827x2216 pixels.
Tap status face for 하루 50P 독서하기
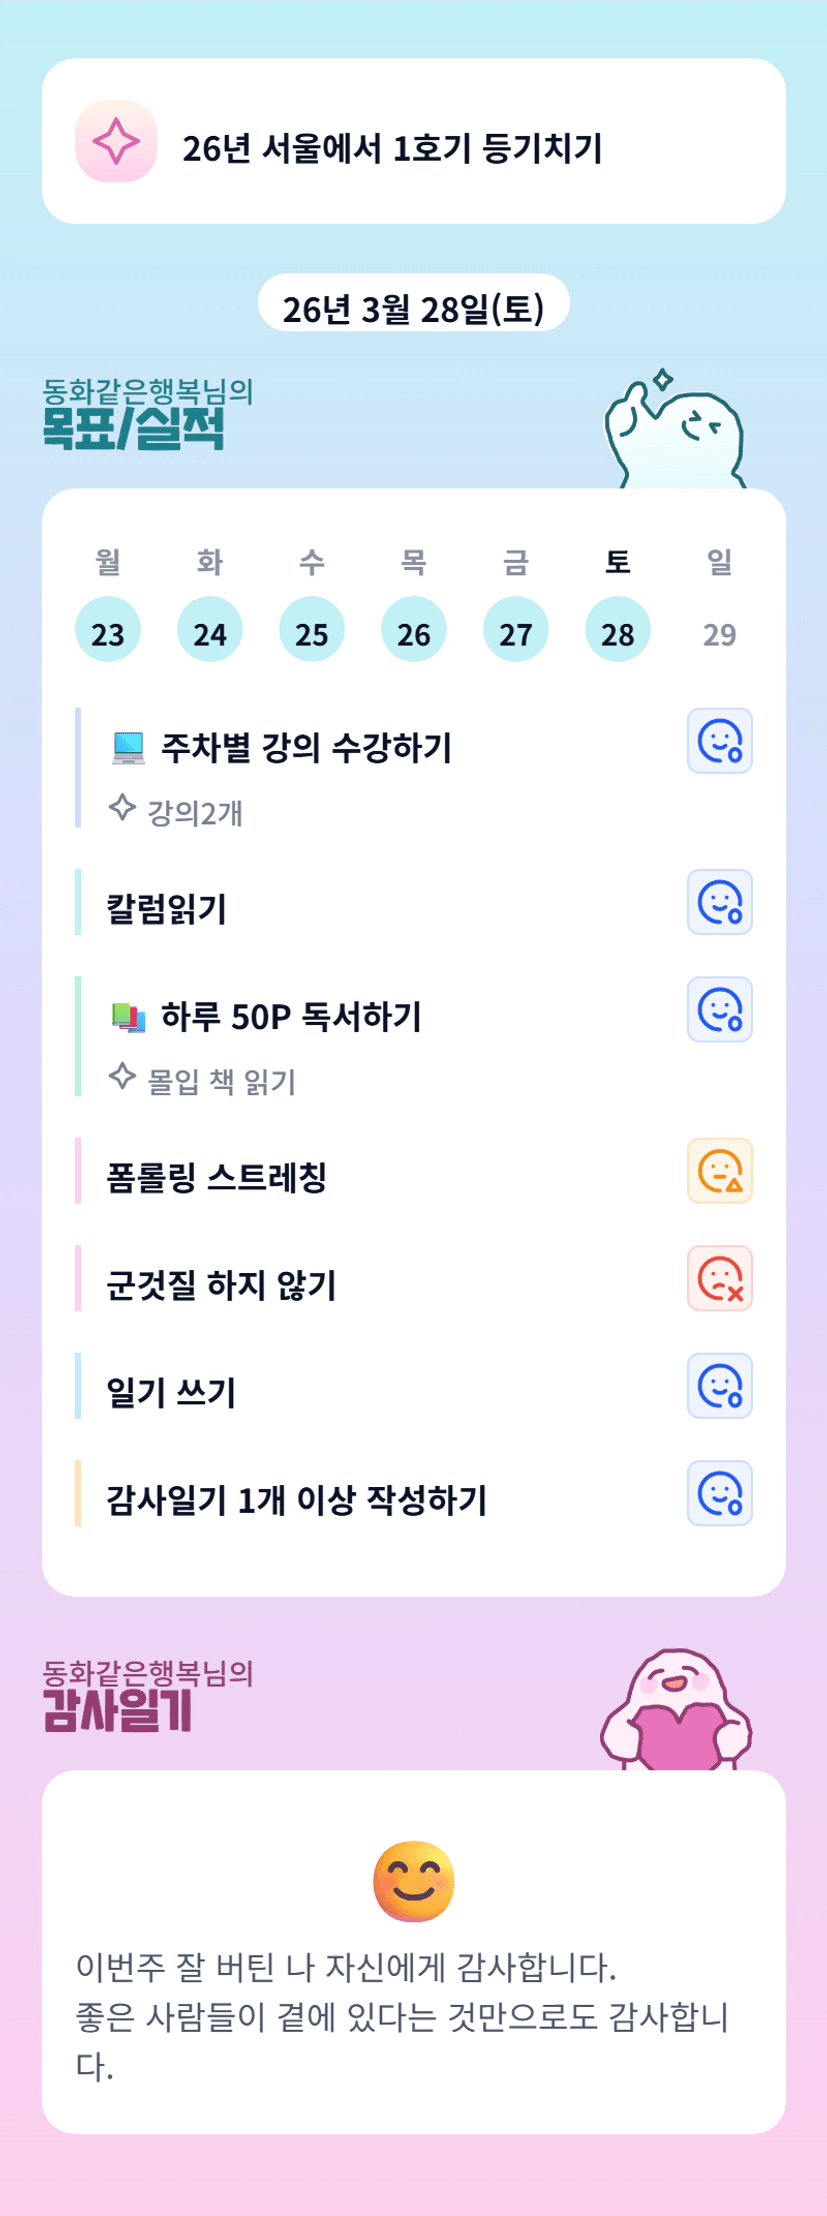coord(719,1010)
